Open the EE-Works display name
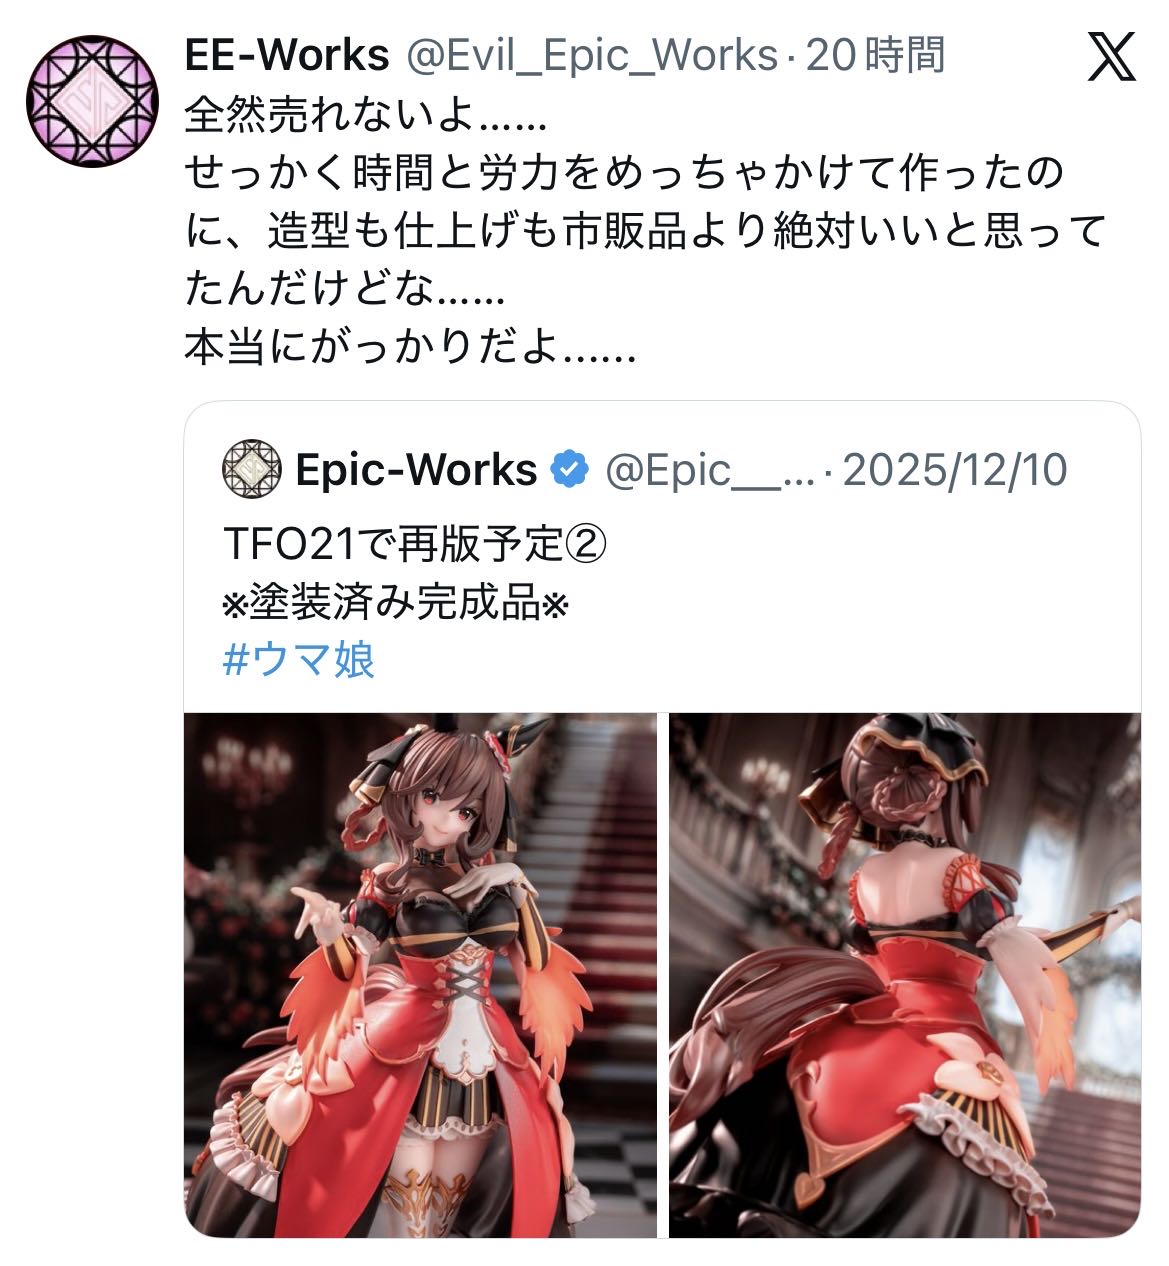This screenshot has width=1169, height=1266. click(x=287, y=55)
